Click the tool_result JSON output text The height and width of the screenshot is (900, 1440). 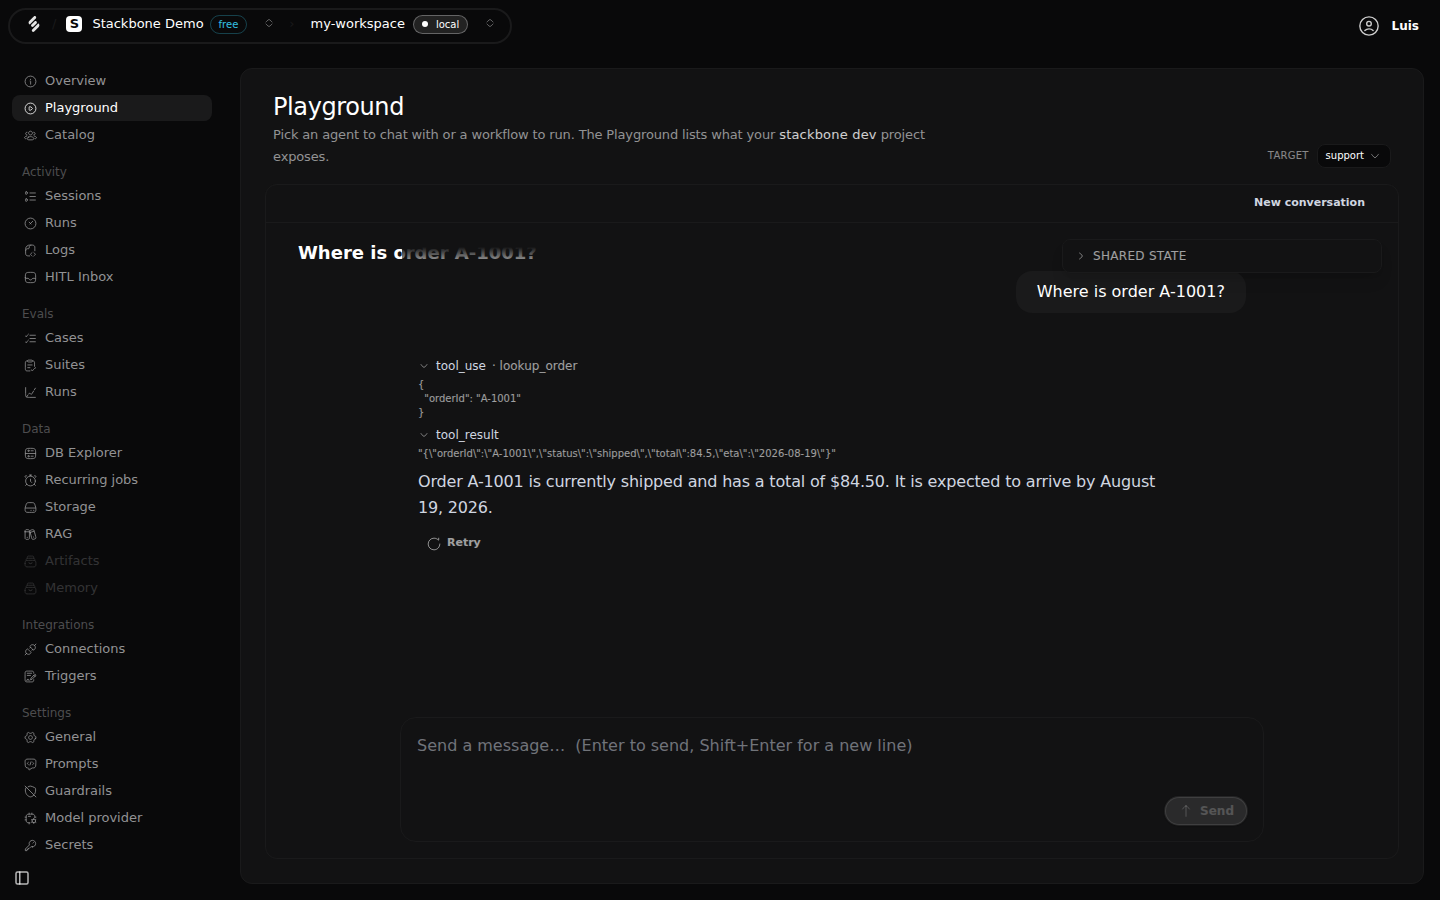(627, 453)
